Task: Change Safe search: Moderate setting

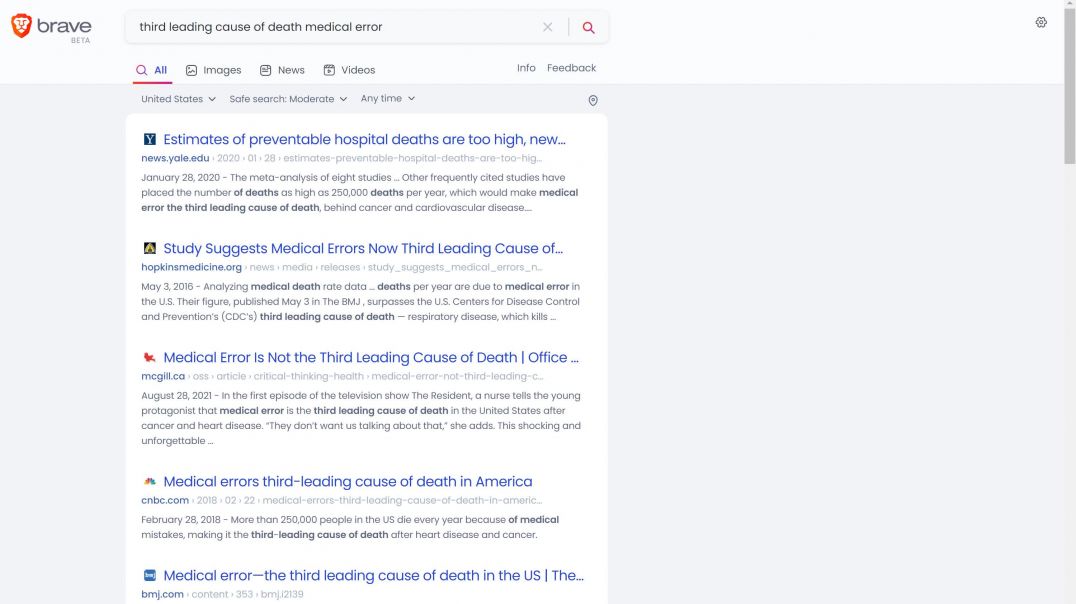Action: [287, 99]
